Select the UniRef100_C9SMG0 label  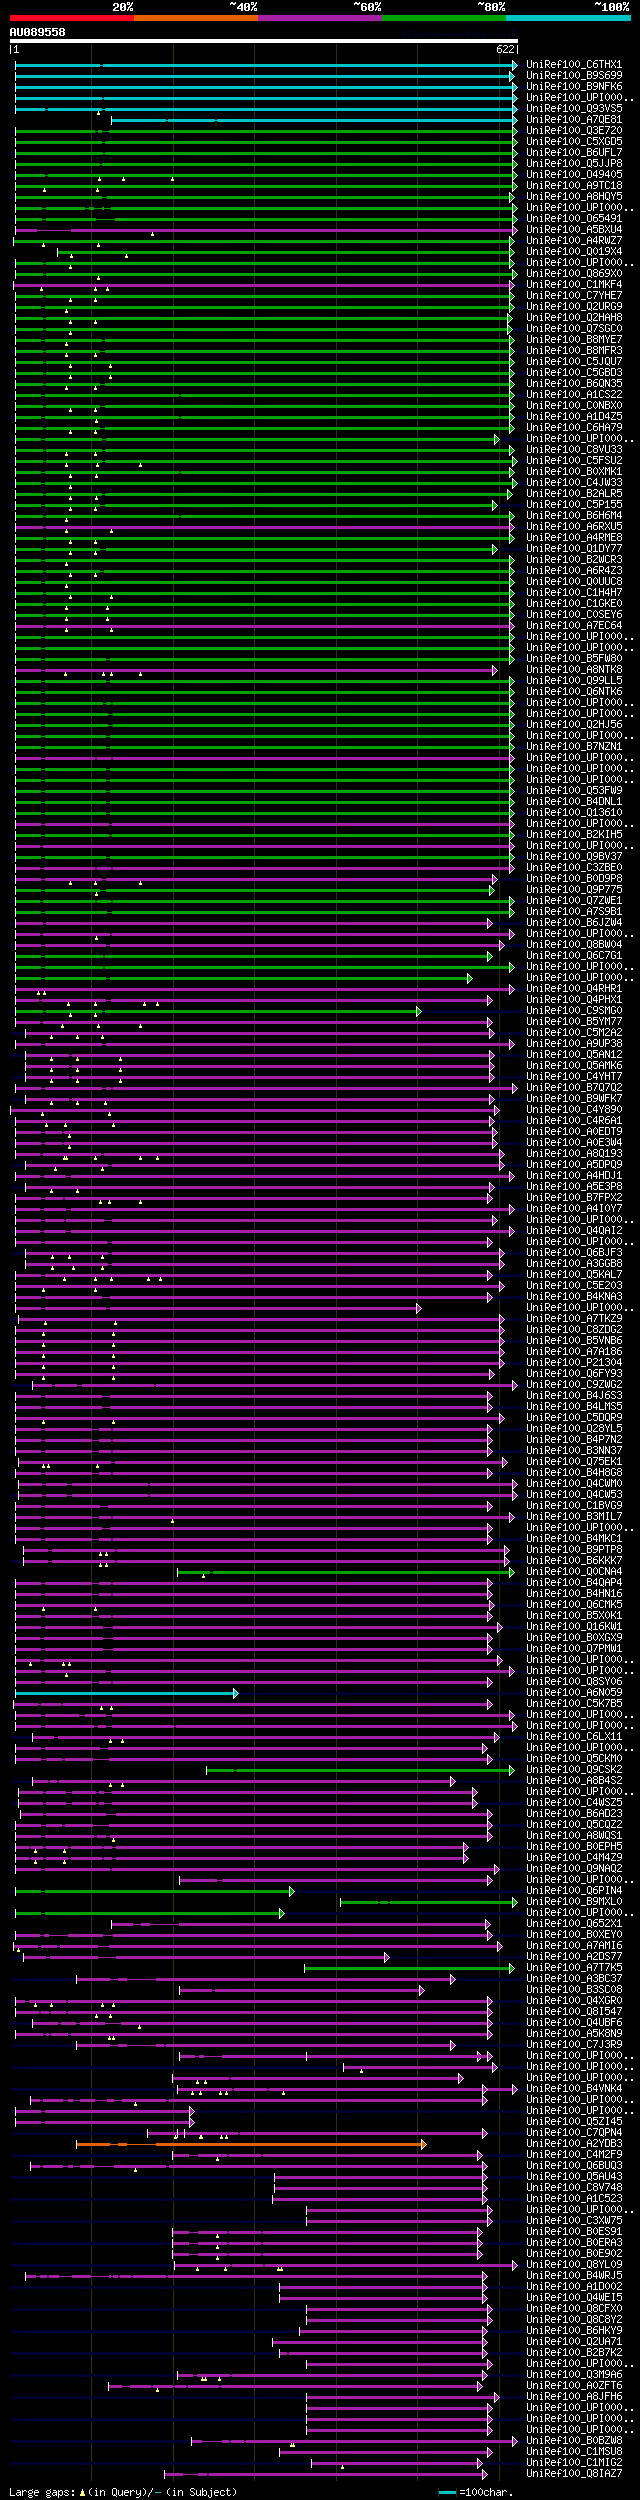pyautogui.click(x=574, y=1011)
